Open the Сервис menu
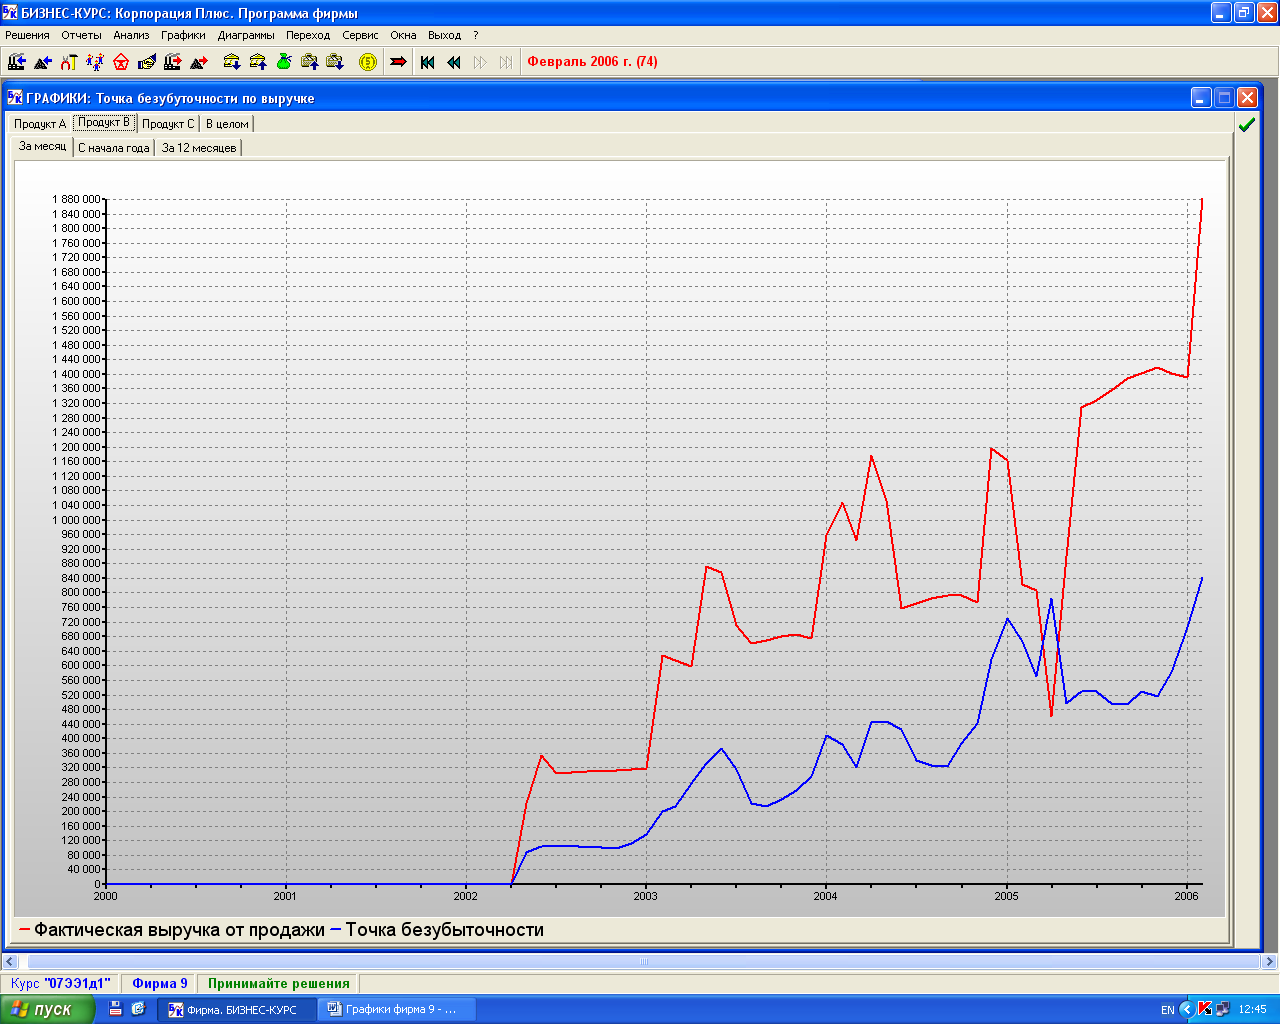The image size is (1280, 1024). 360,35
